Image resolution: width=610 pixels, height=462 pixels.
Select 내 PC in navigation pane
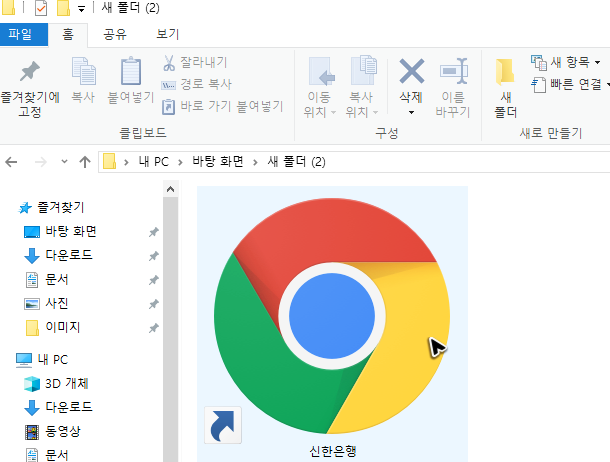53,360
